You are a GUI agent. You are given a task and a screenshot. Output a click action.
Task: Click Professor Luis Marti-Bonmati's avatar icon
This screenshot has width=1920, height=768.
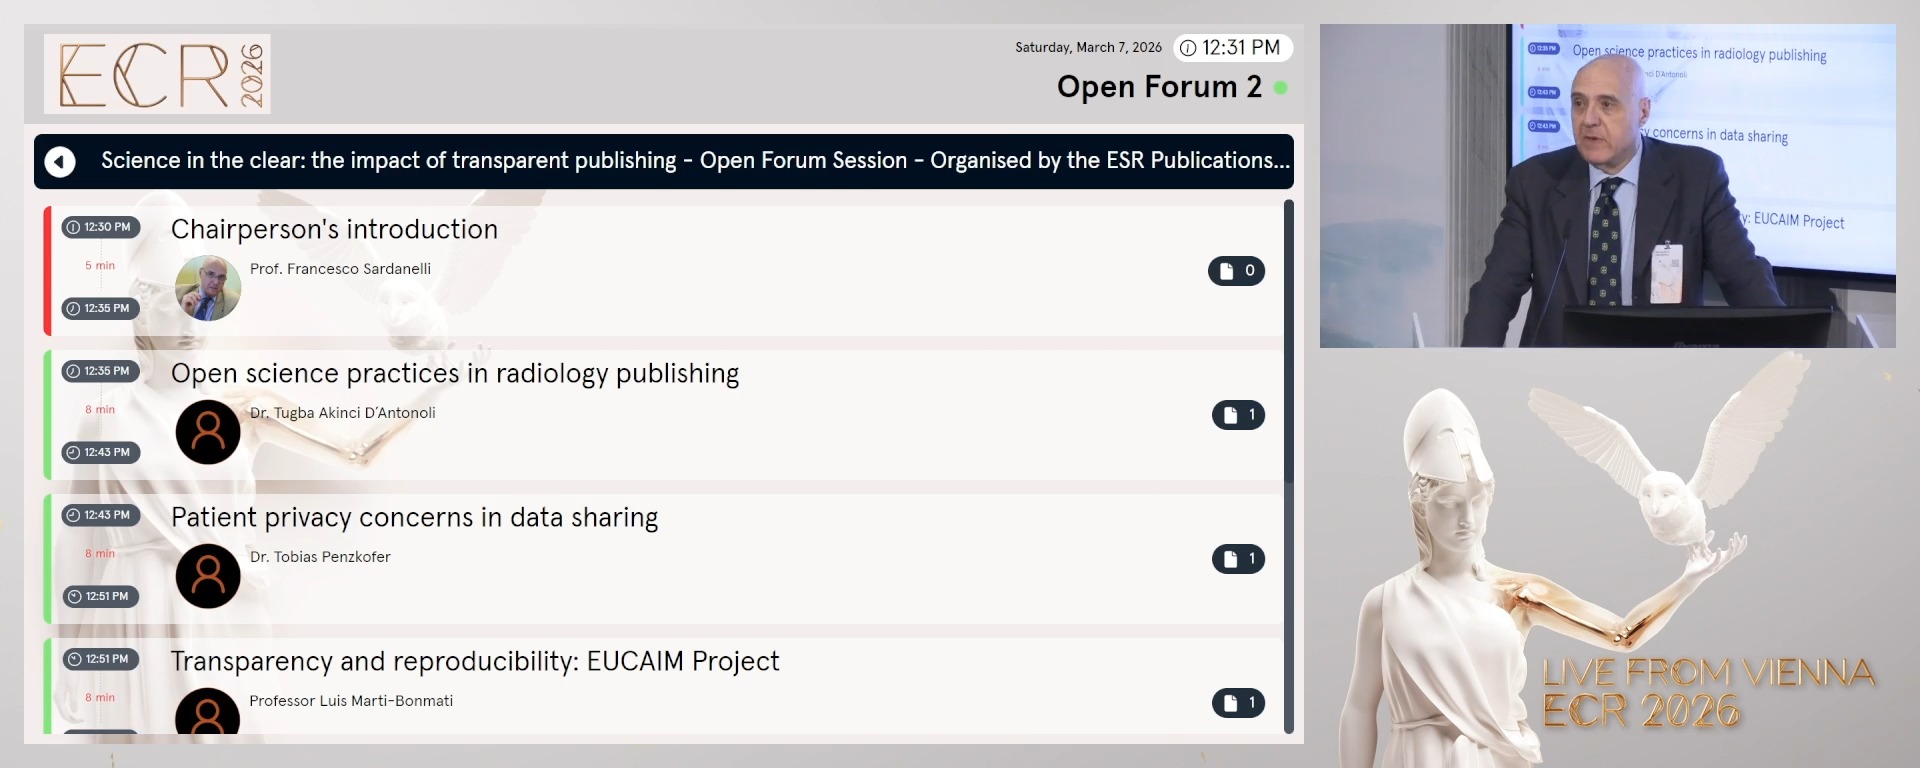tap(208, 712)
